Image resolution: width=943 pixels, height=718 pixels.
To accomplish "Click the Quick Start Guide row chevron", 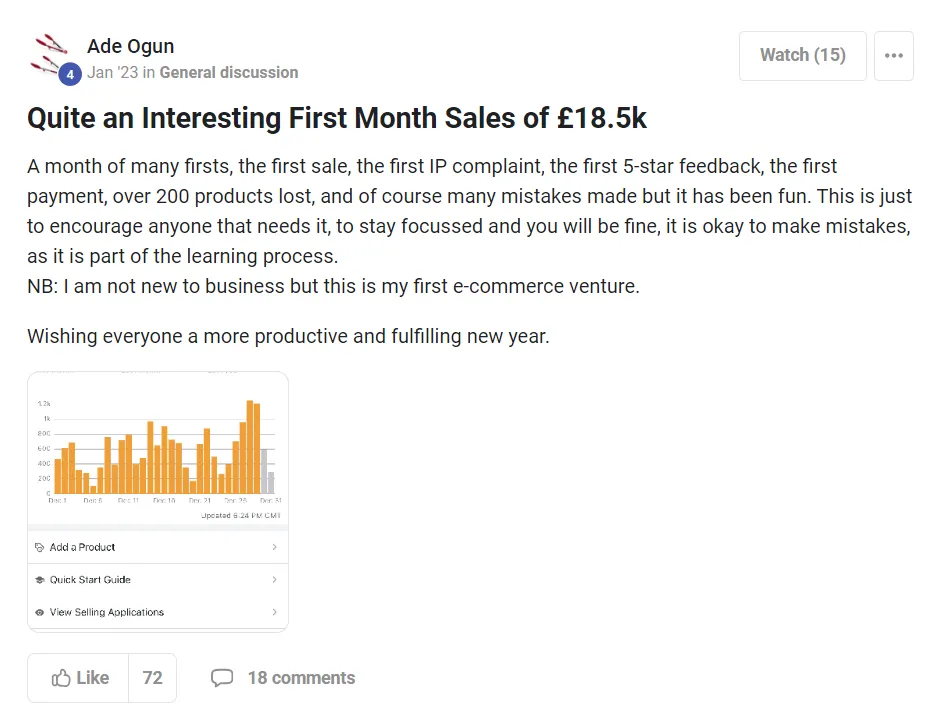I will pos(274,580).
